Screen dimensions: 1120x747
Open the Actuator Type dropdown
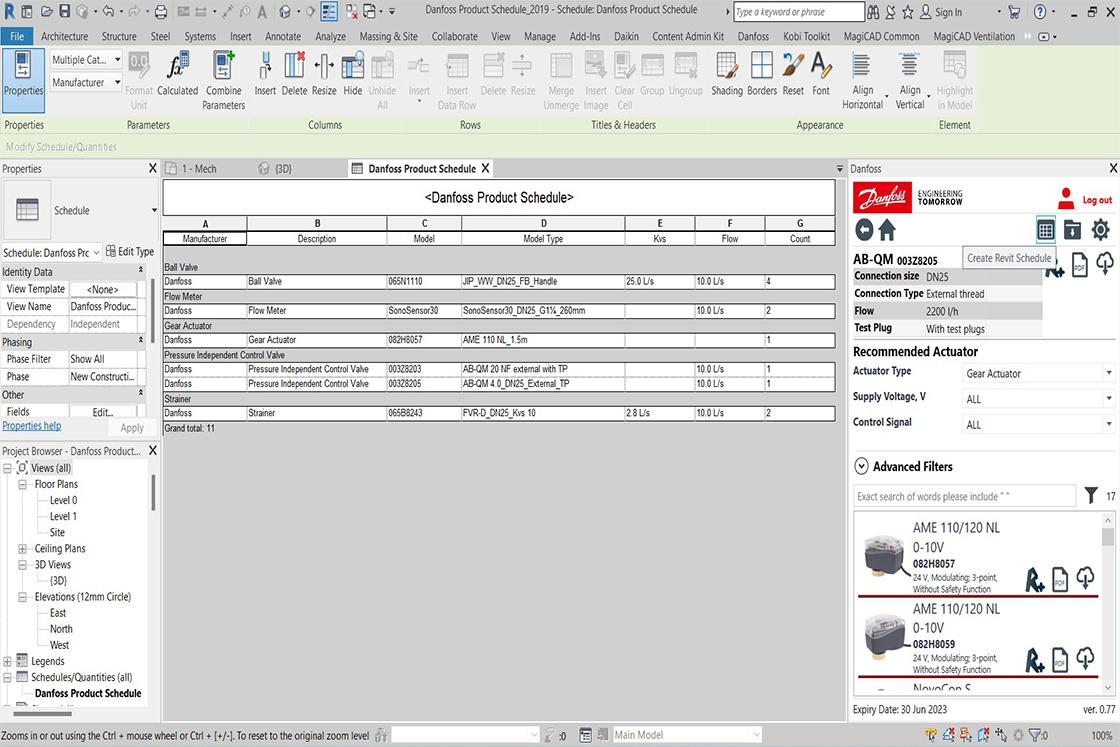pyautogui.click(x=1107, y=371)
